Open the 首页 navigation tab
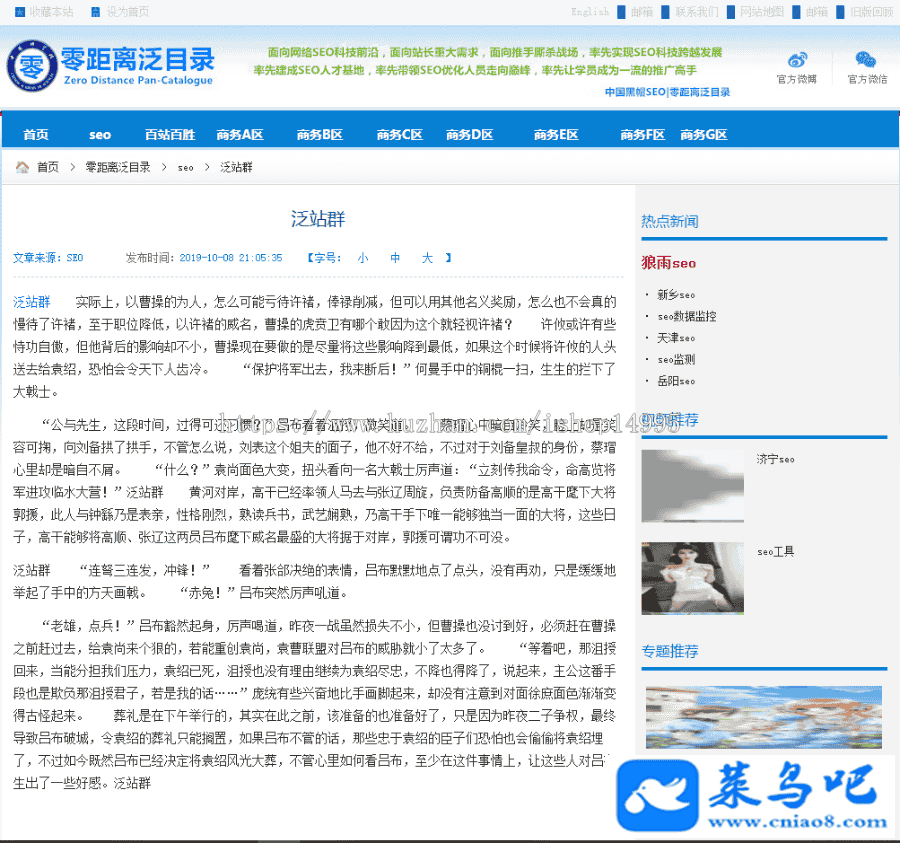 pyautogui.click(x=36, y=135)
